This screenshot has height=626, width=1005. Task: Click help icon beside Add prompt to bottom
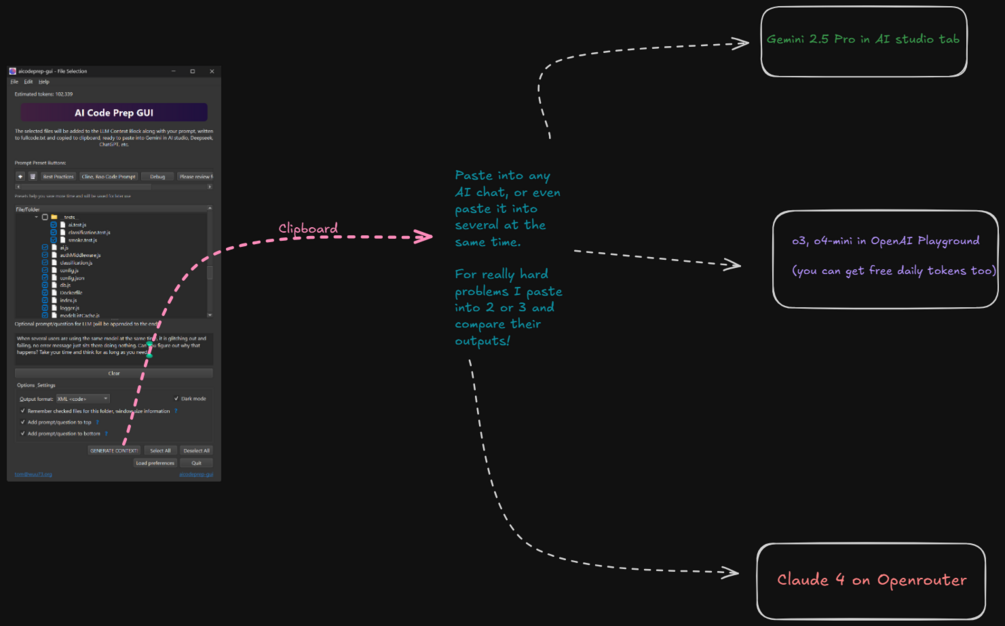click(x=106, y=433)
